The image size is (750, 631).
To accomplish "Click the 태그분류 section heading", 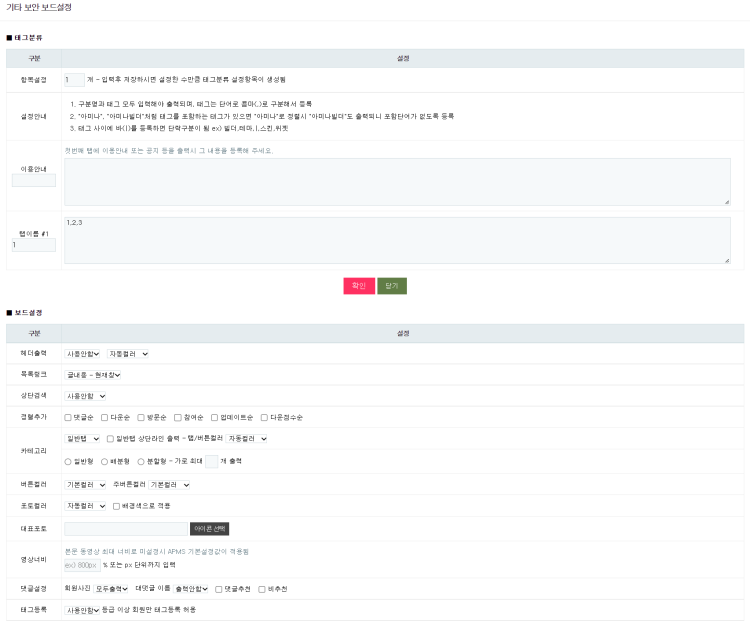I will point(25,38).
